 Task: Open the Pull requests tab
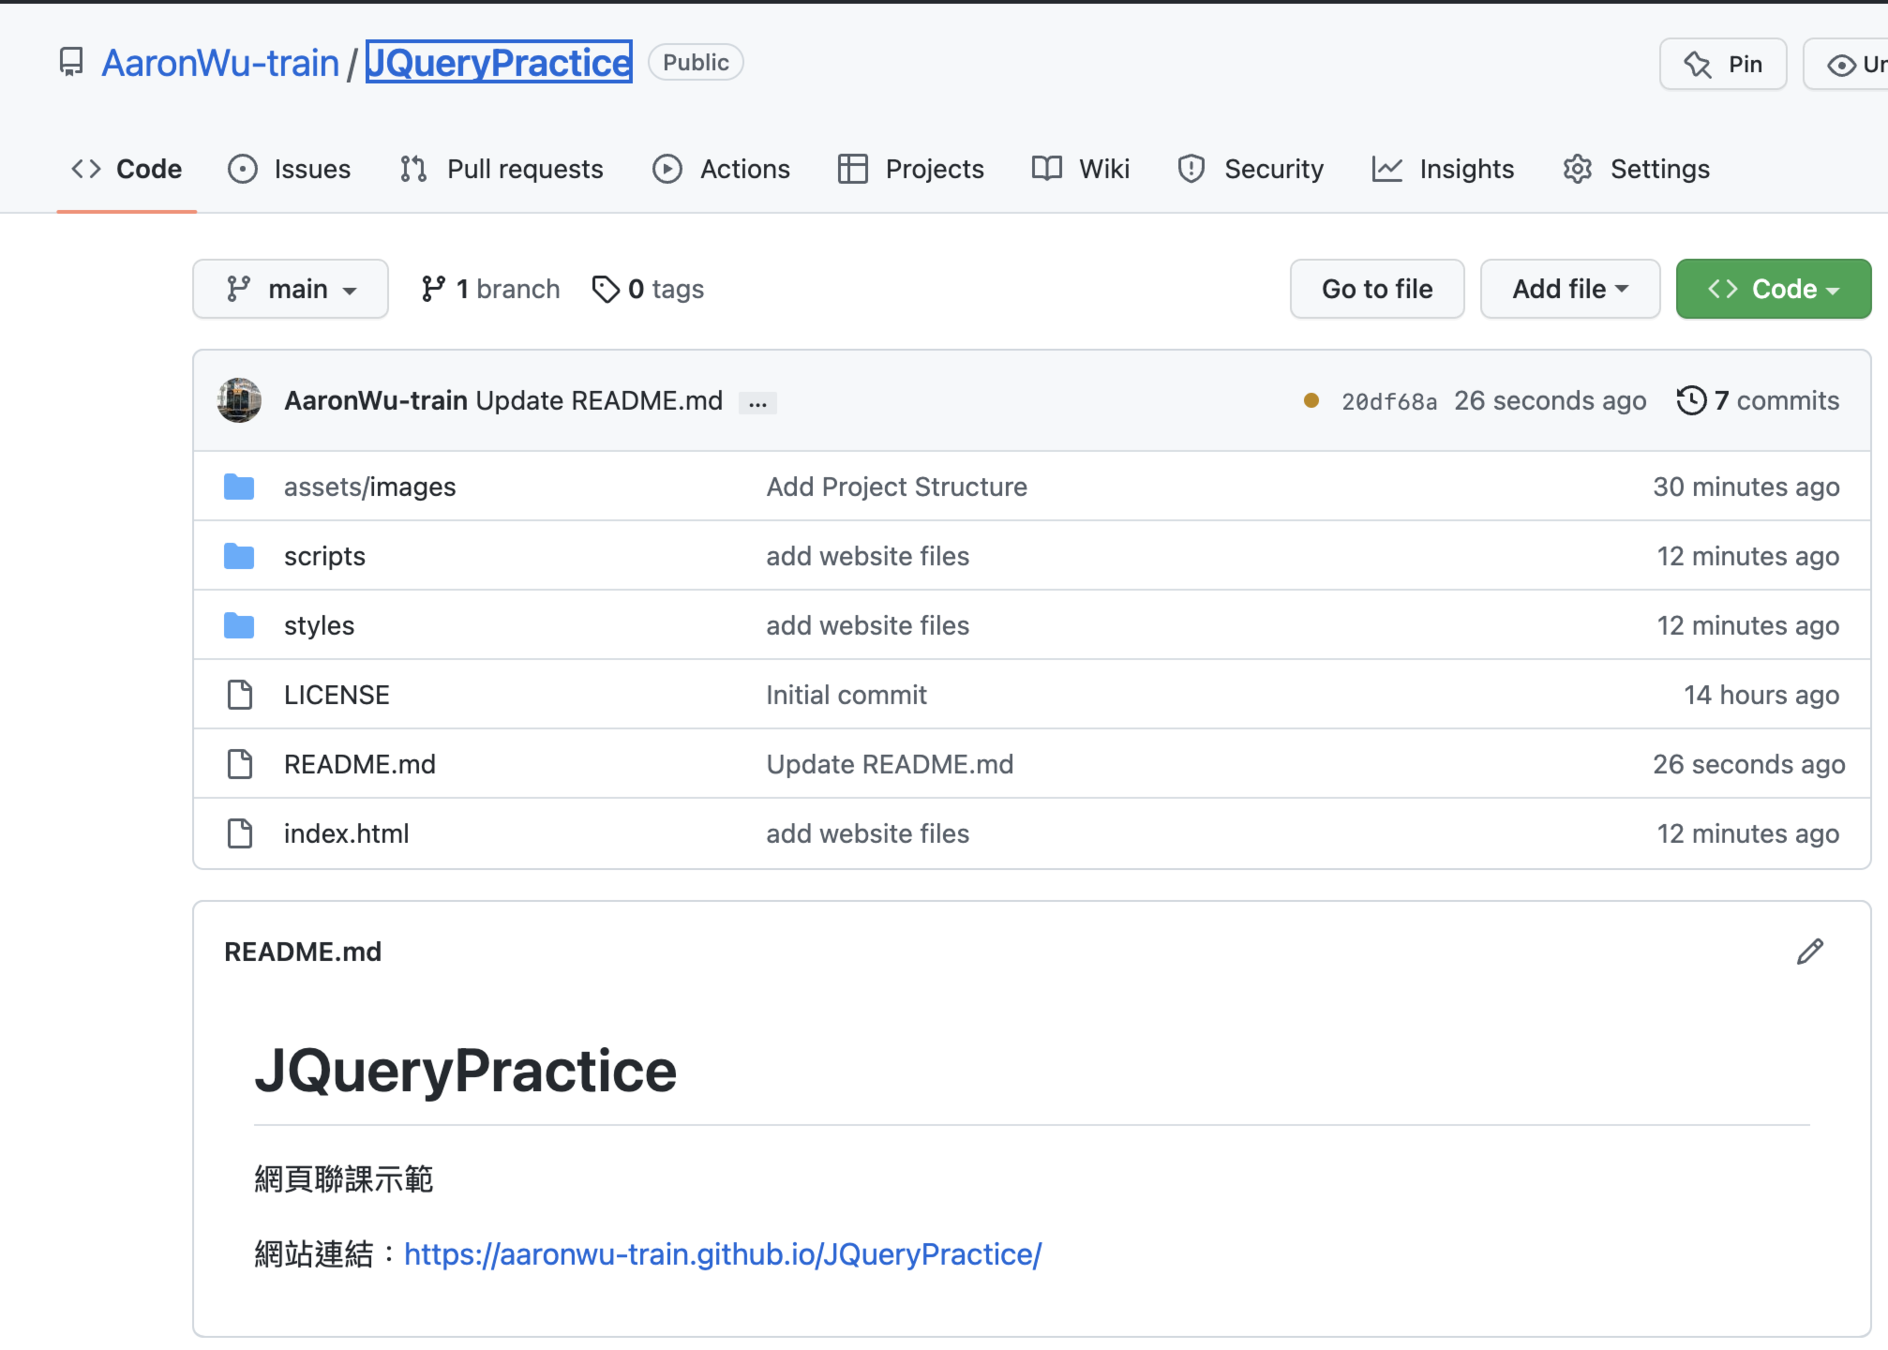(x=501, y=169)
